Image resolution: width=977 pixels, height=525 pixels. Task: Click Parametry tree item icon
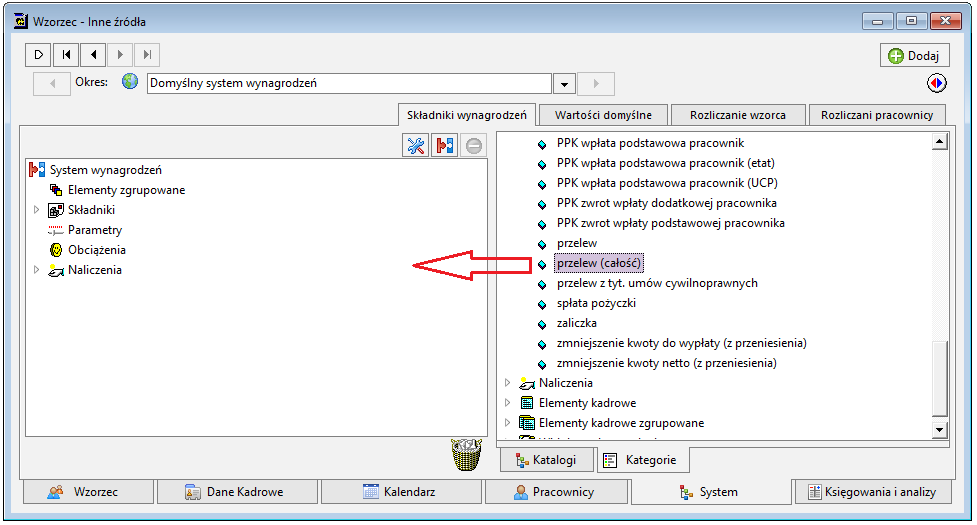[56, 230]
